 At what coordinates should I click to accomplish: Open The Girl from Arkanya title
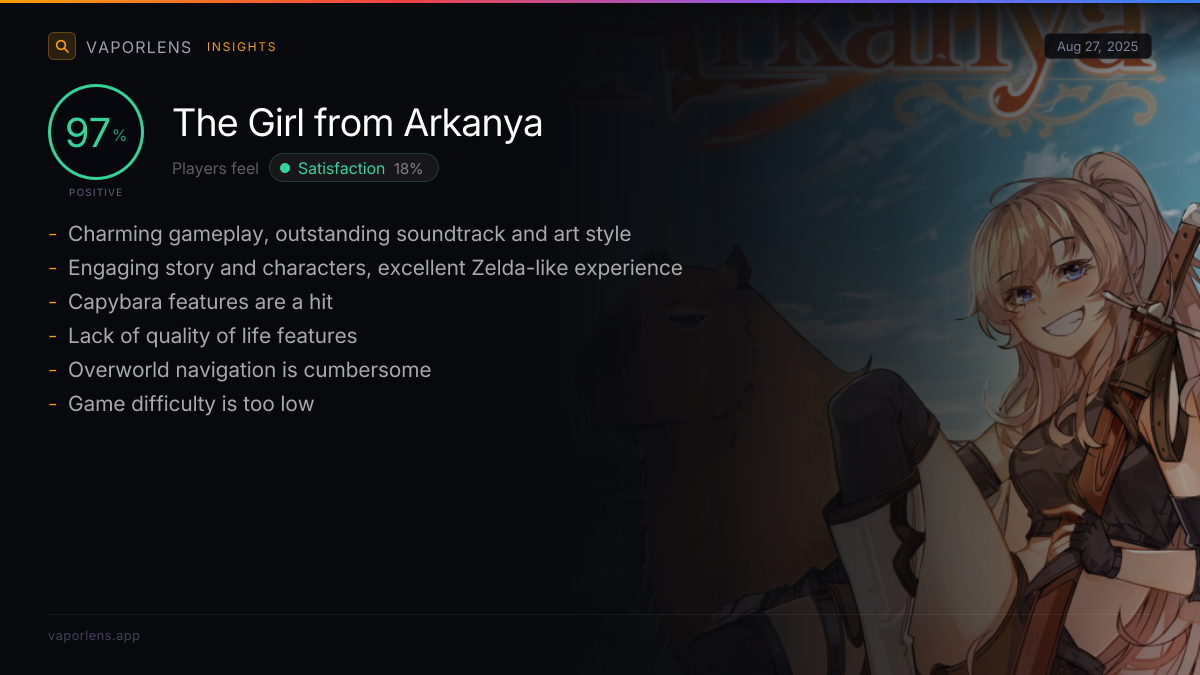point(358,123)
